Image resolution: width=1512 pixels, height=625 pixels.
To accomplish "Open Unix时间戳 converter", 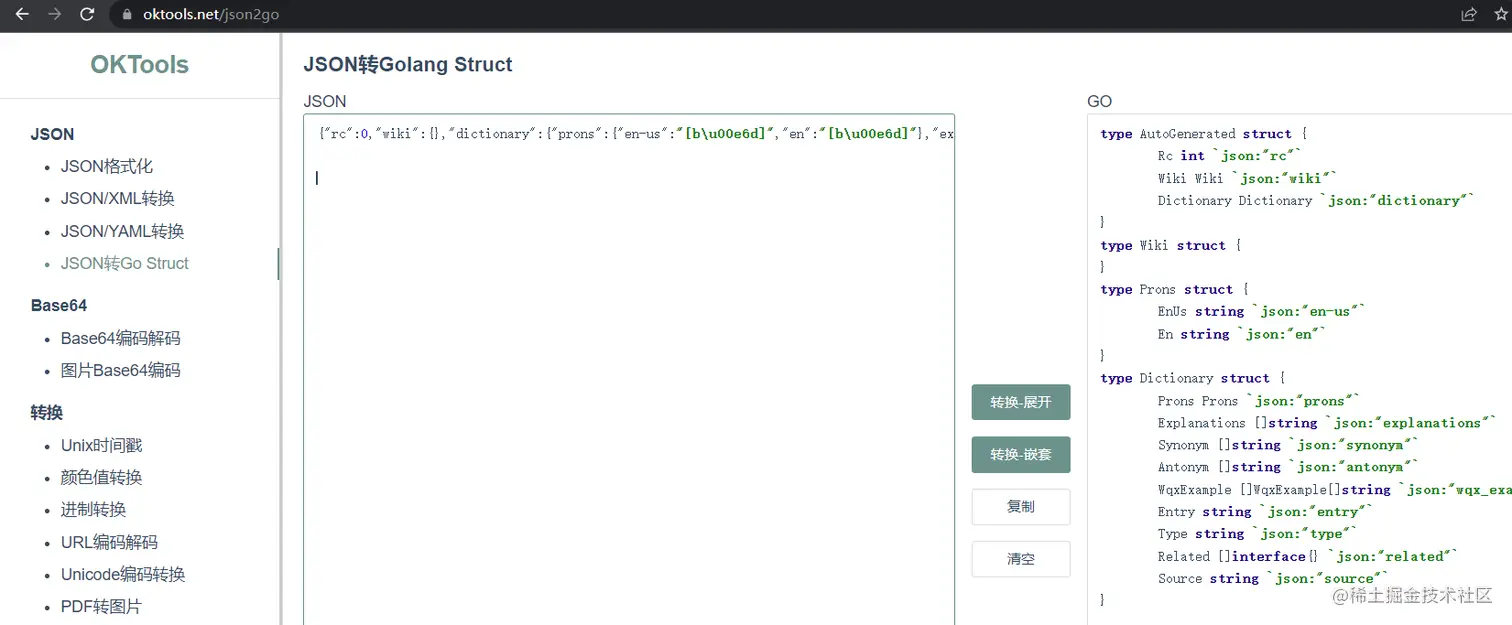I will click(101, 445).
